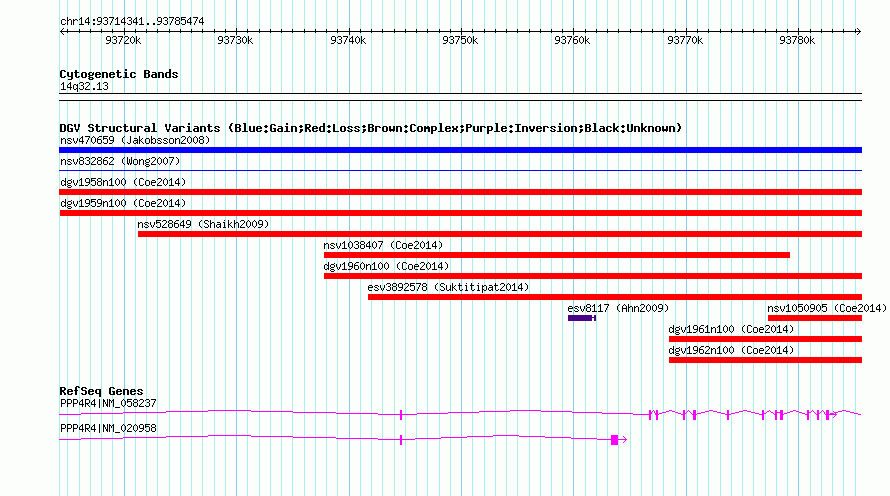The width and height of the screenshot is (890, 496).
Task: Click the PPP4R4|NM_058237 gene label
Action: tap(108, 403)
